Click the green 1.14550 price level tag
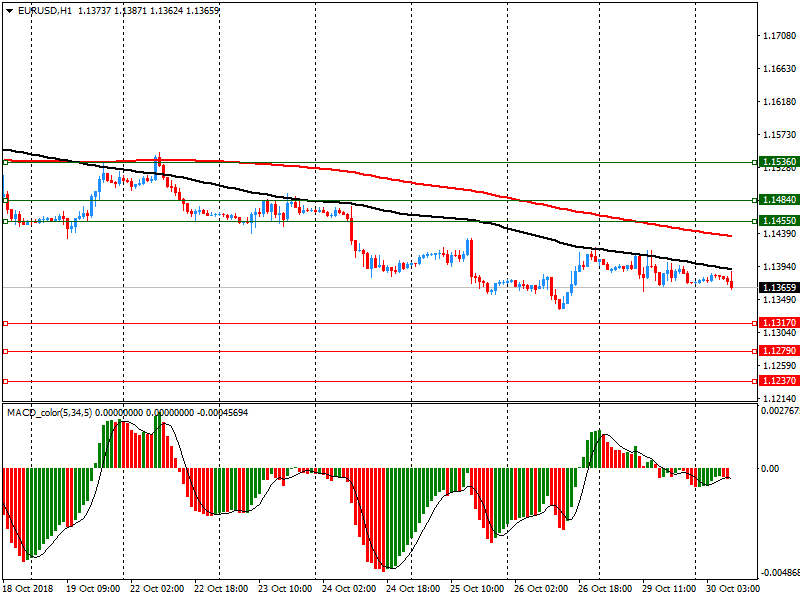This screenshot has width=800, height=600. click(x=778, y=220)
